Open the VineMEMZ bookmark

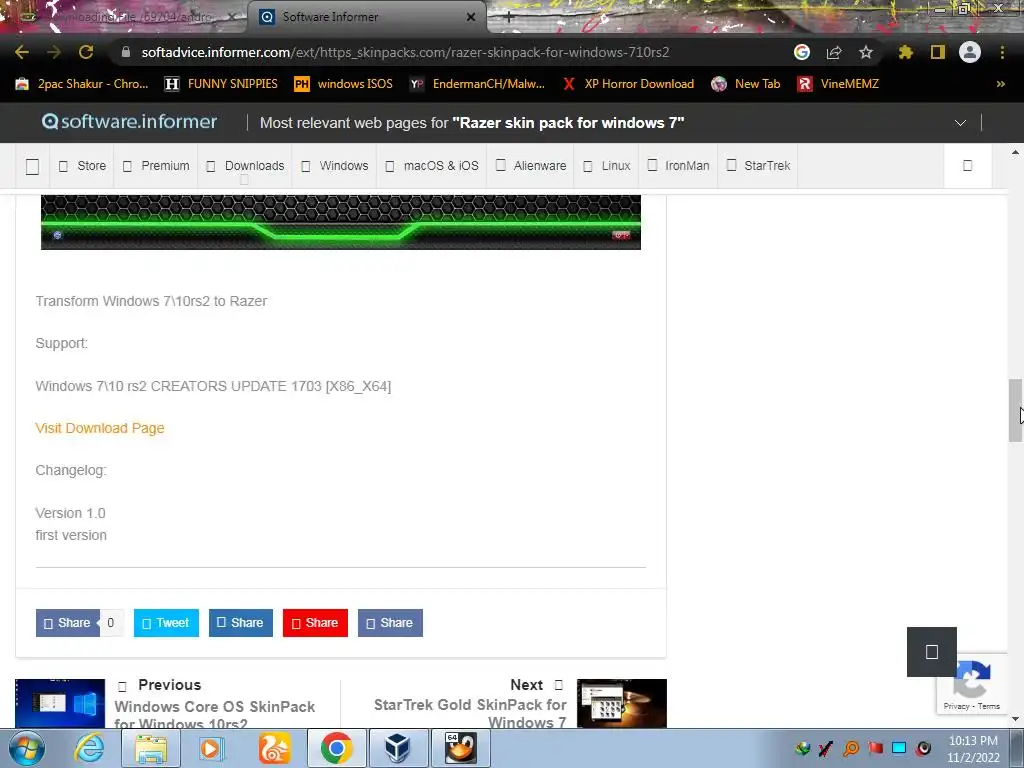click(839, 84)
